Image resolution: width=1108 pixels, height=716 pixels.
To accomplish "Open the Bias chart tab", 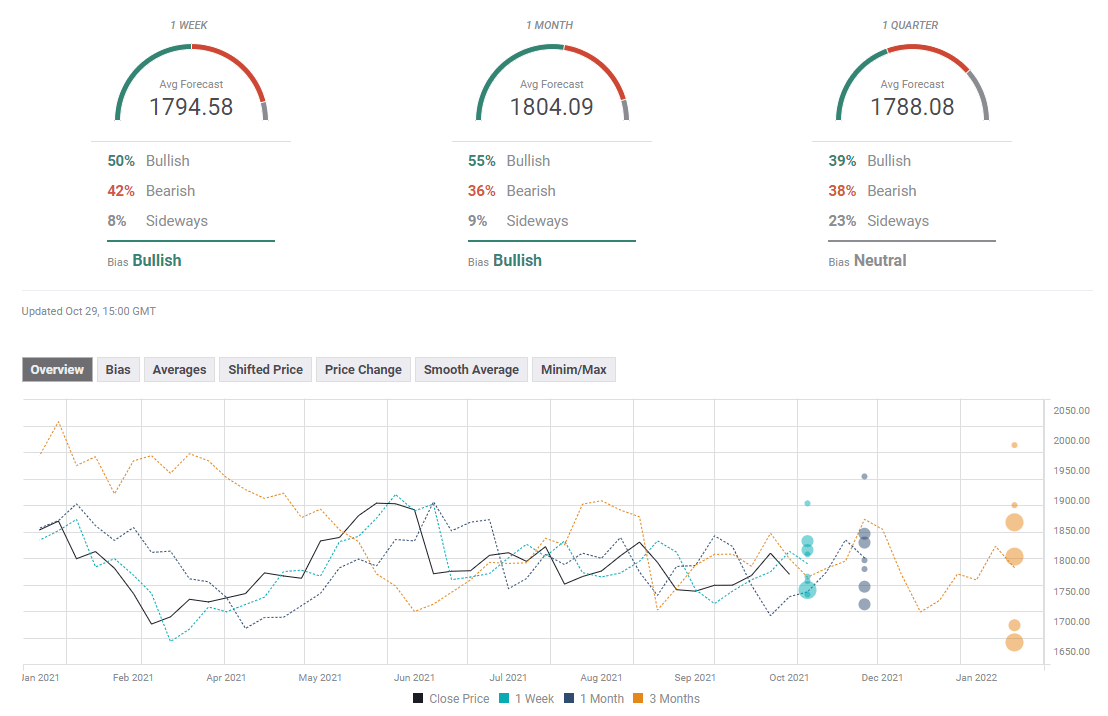I will [x=118, y=370].
